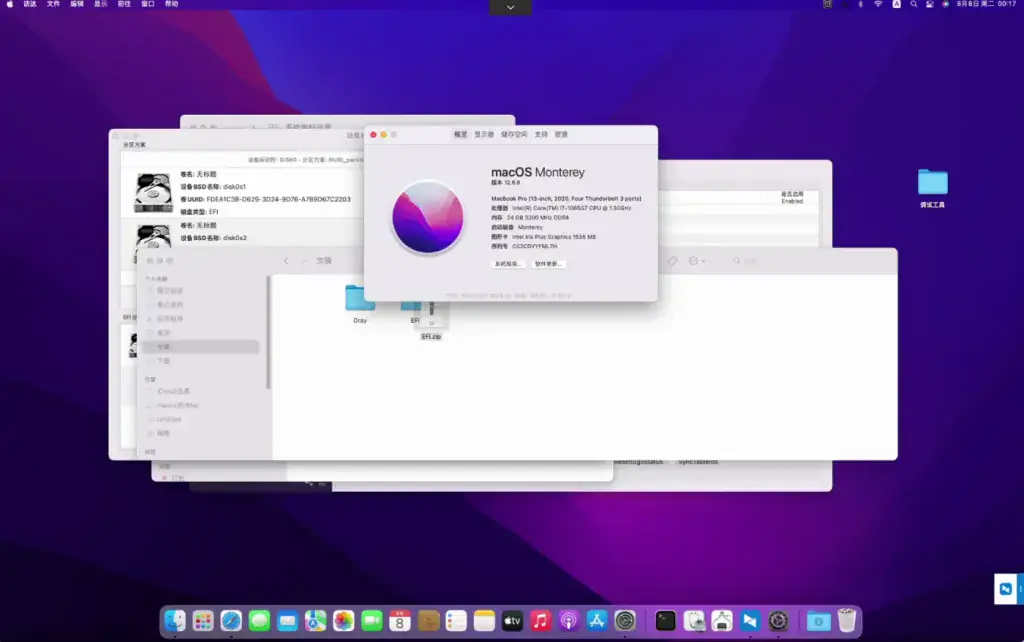Image resolution: width=1024 pixels, height=642 pixels.
Task: Open the 窗口 menu
Action: click(x=148, y=4)
